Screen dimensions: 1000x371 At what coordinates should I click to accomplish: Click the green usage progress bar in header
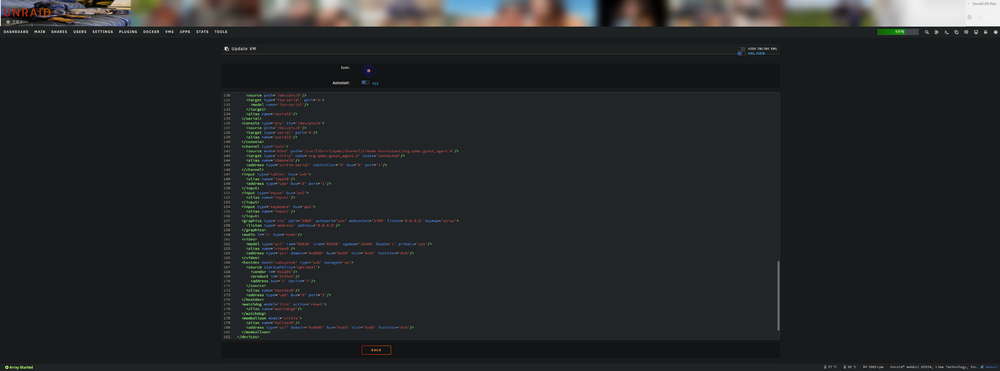898,32
